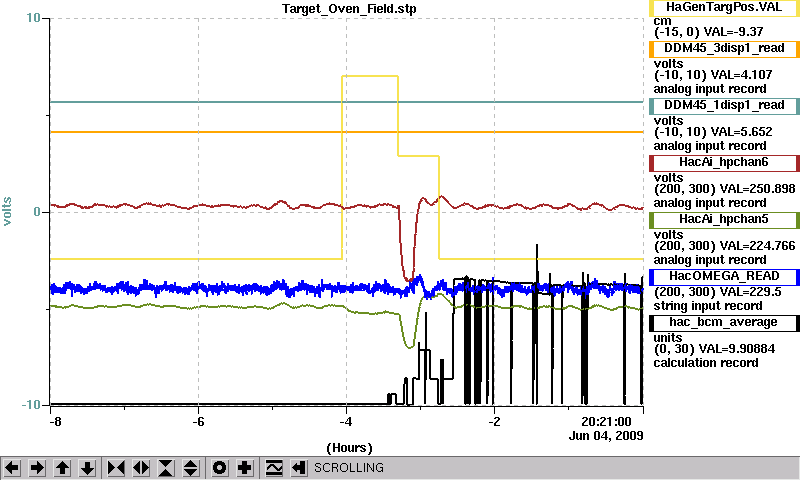The image size is (800, 480).
Task: Click the waveform auto-scale icon
Action: (274, 468)
